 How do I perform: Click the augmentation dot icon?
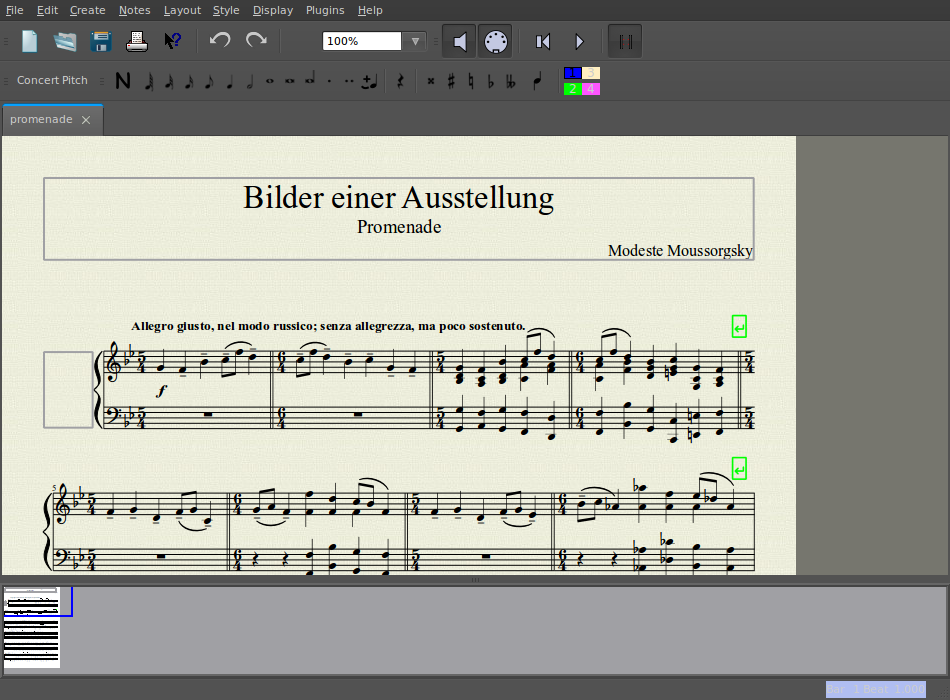(x=329, y=81)
